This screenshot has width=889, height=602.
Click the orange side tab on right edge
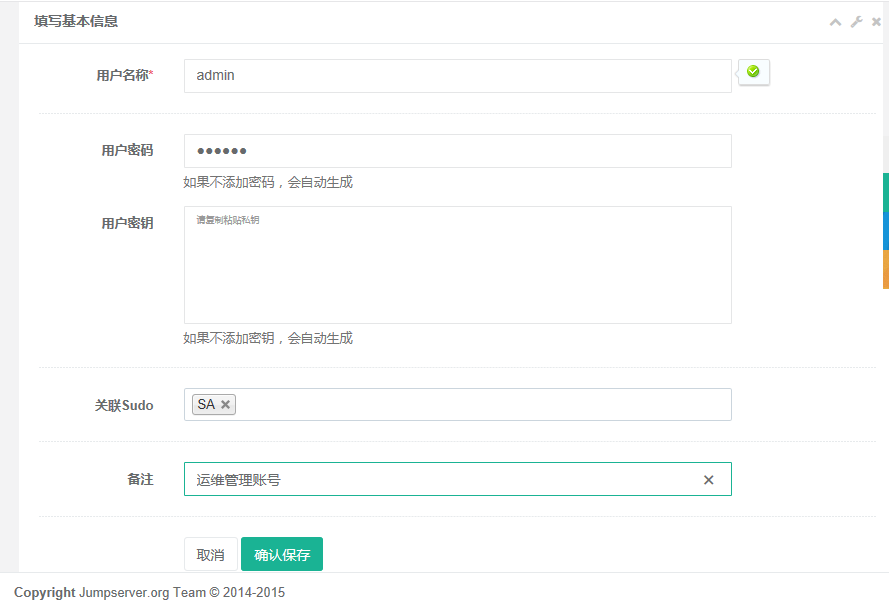[886, 269]
